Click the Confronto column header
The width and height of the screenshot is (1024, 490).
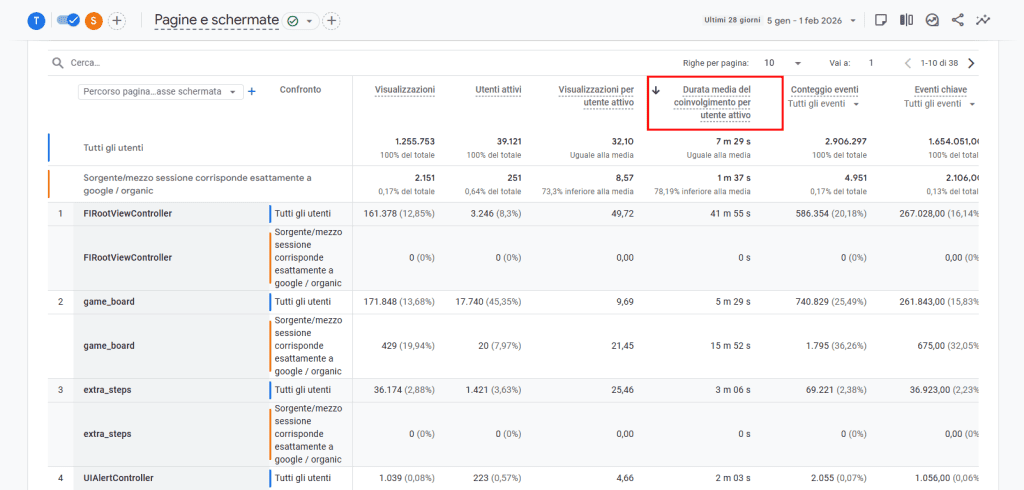coord(300,90)
